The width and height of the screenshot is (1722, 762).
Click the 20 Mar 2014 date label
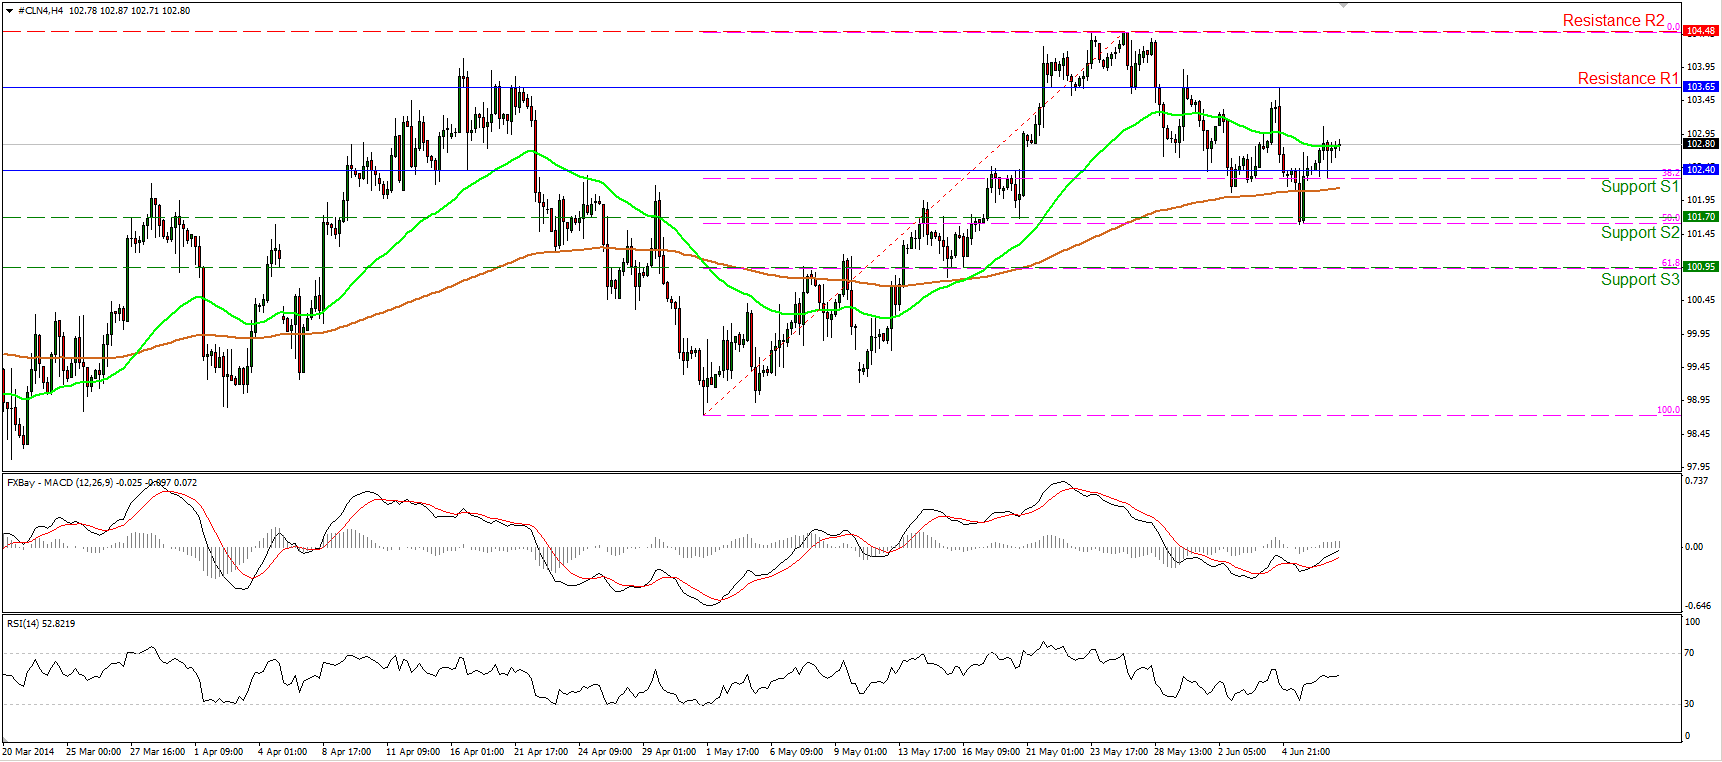coord(29,752)
